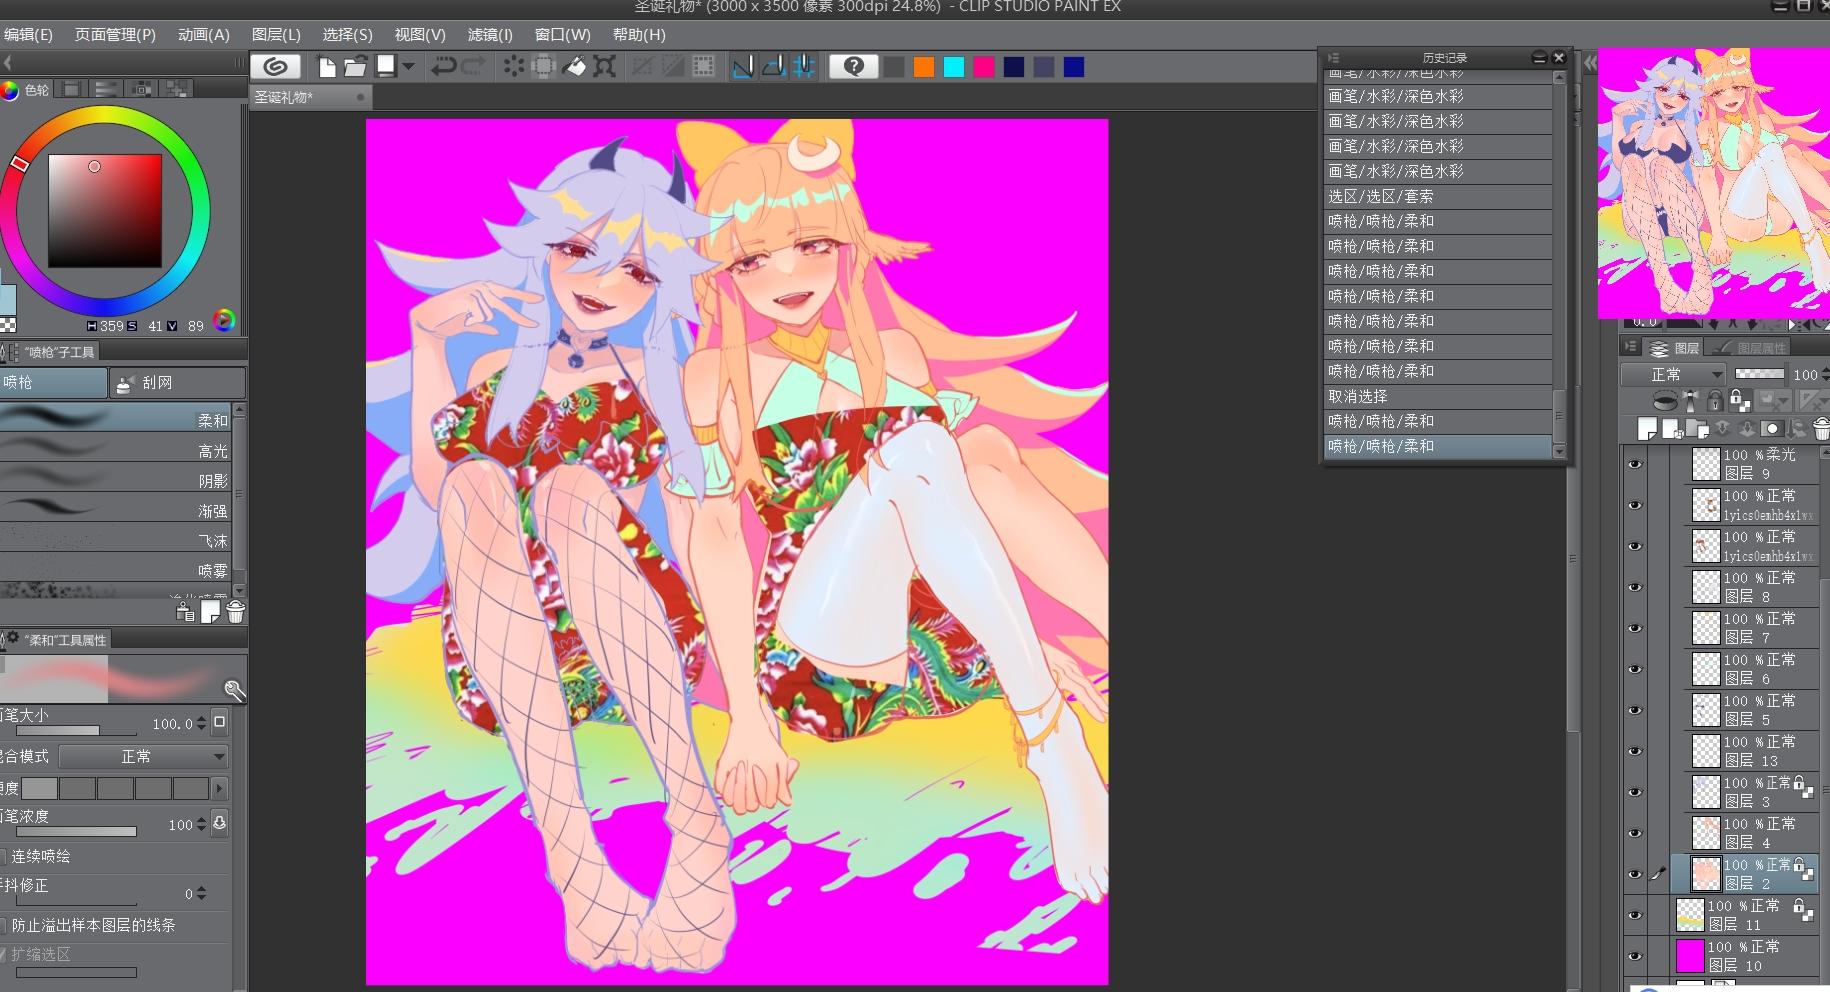
Task: Hide layer 图层 13 via eye icon
Action: point(1635,751)
